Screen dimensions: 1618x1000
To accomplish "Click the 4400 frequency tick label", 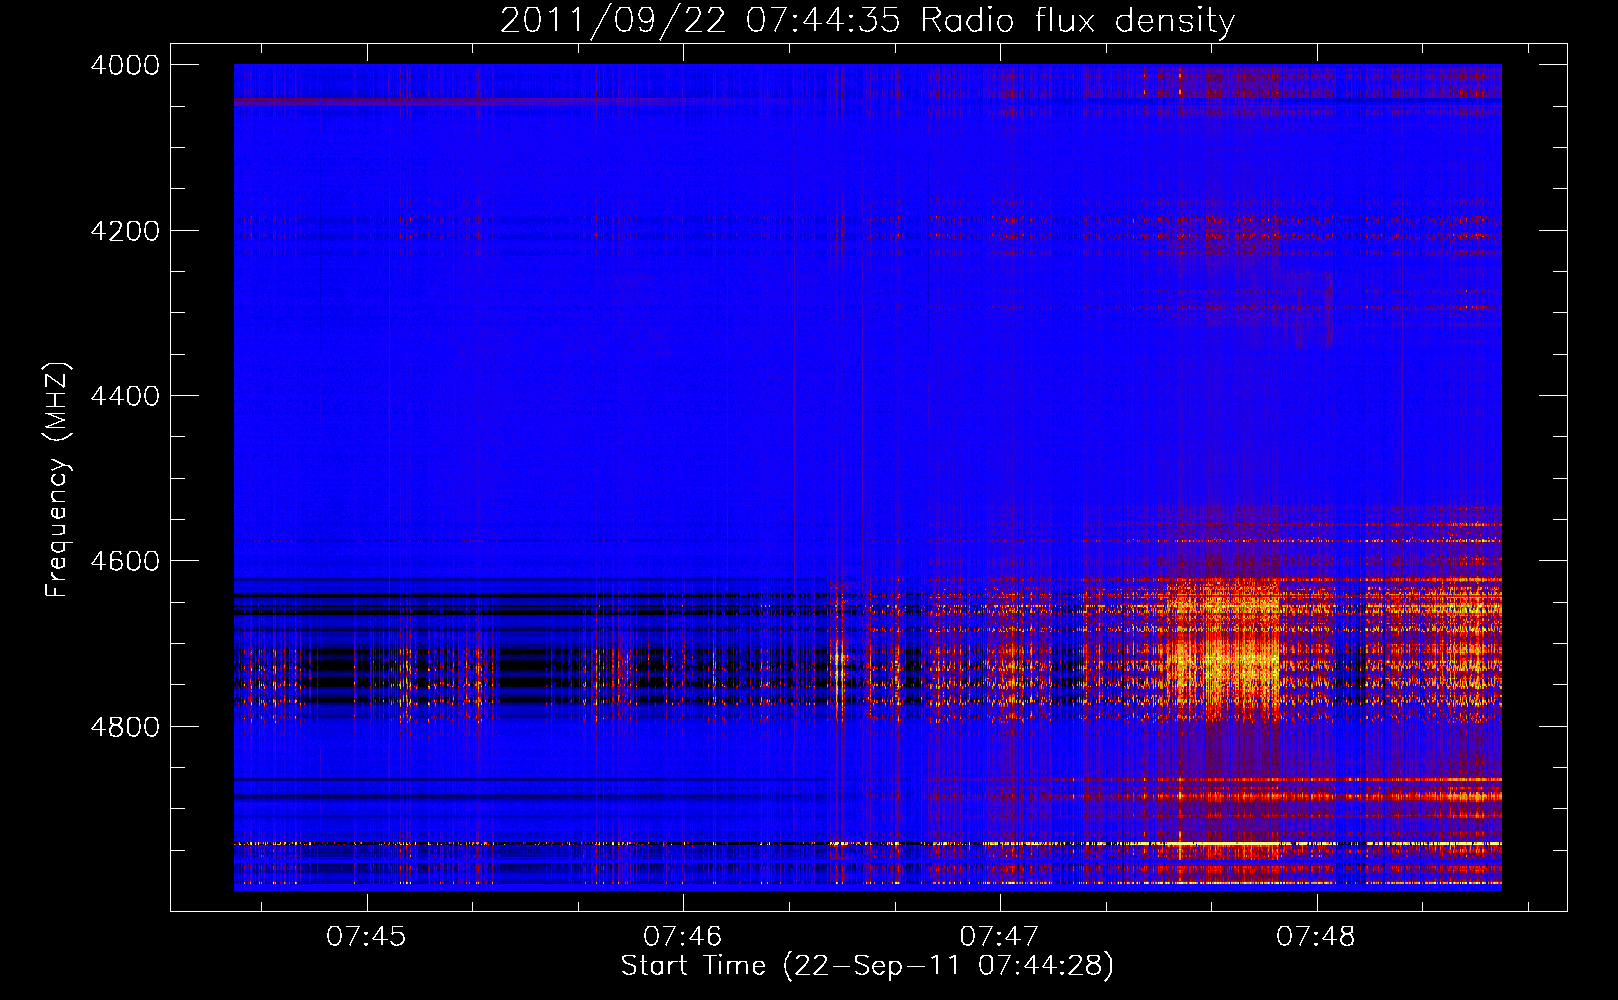I will (x=125, y=396).
